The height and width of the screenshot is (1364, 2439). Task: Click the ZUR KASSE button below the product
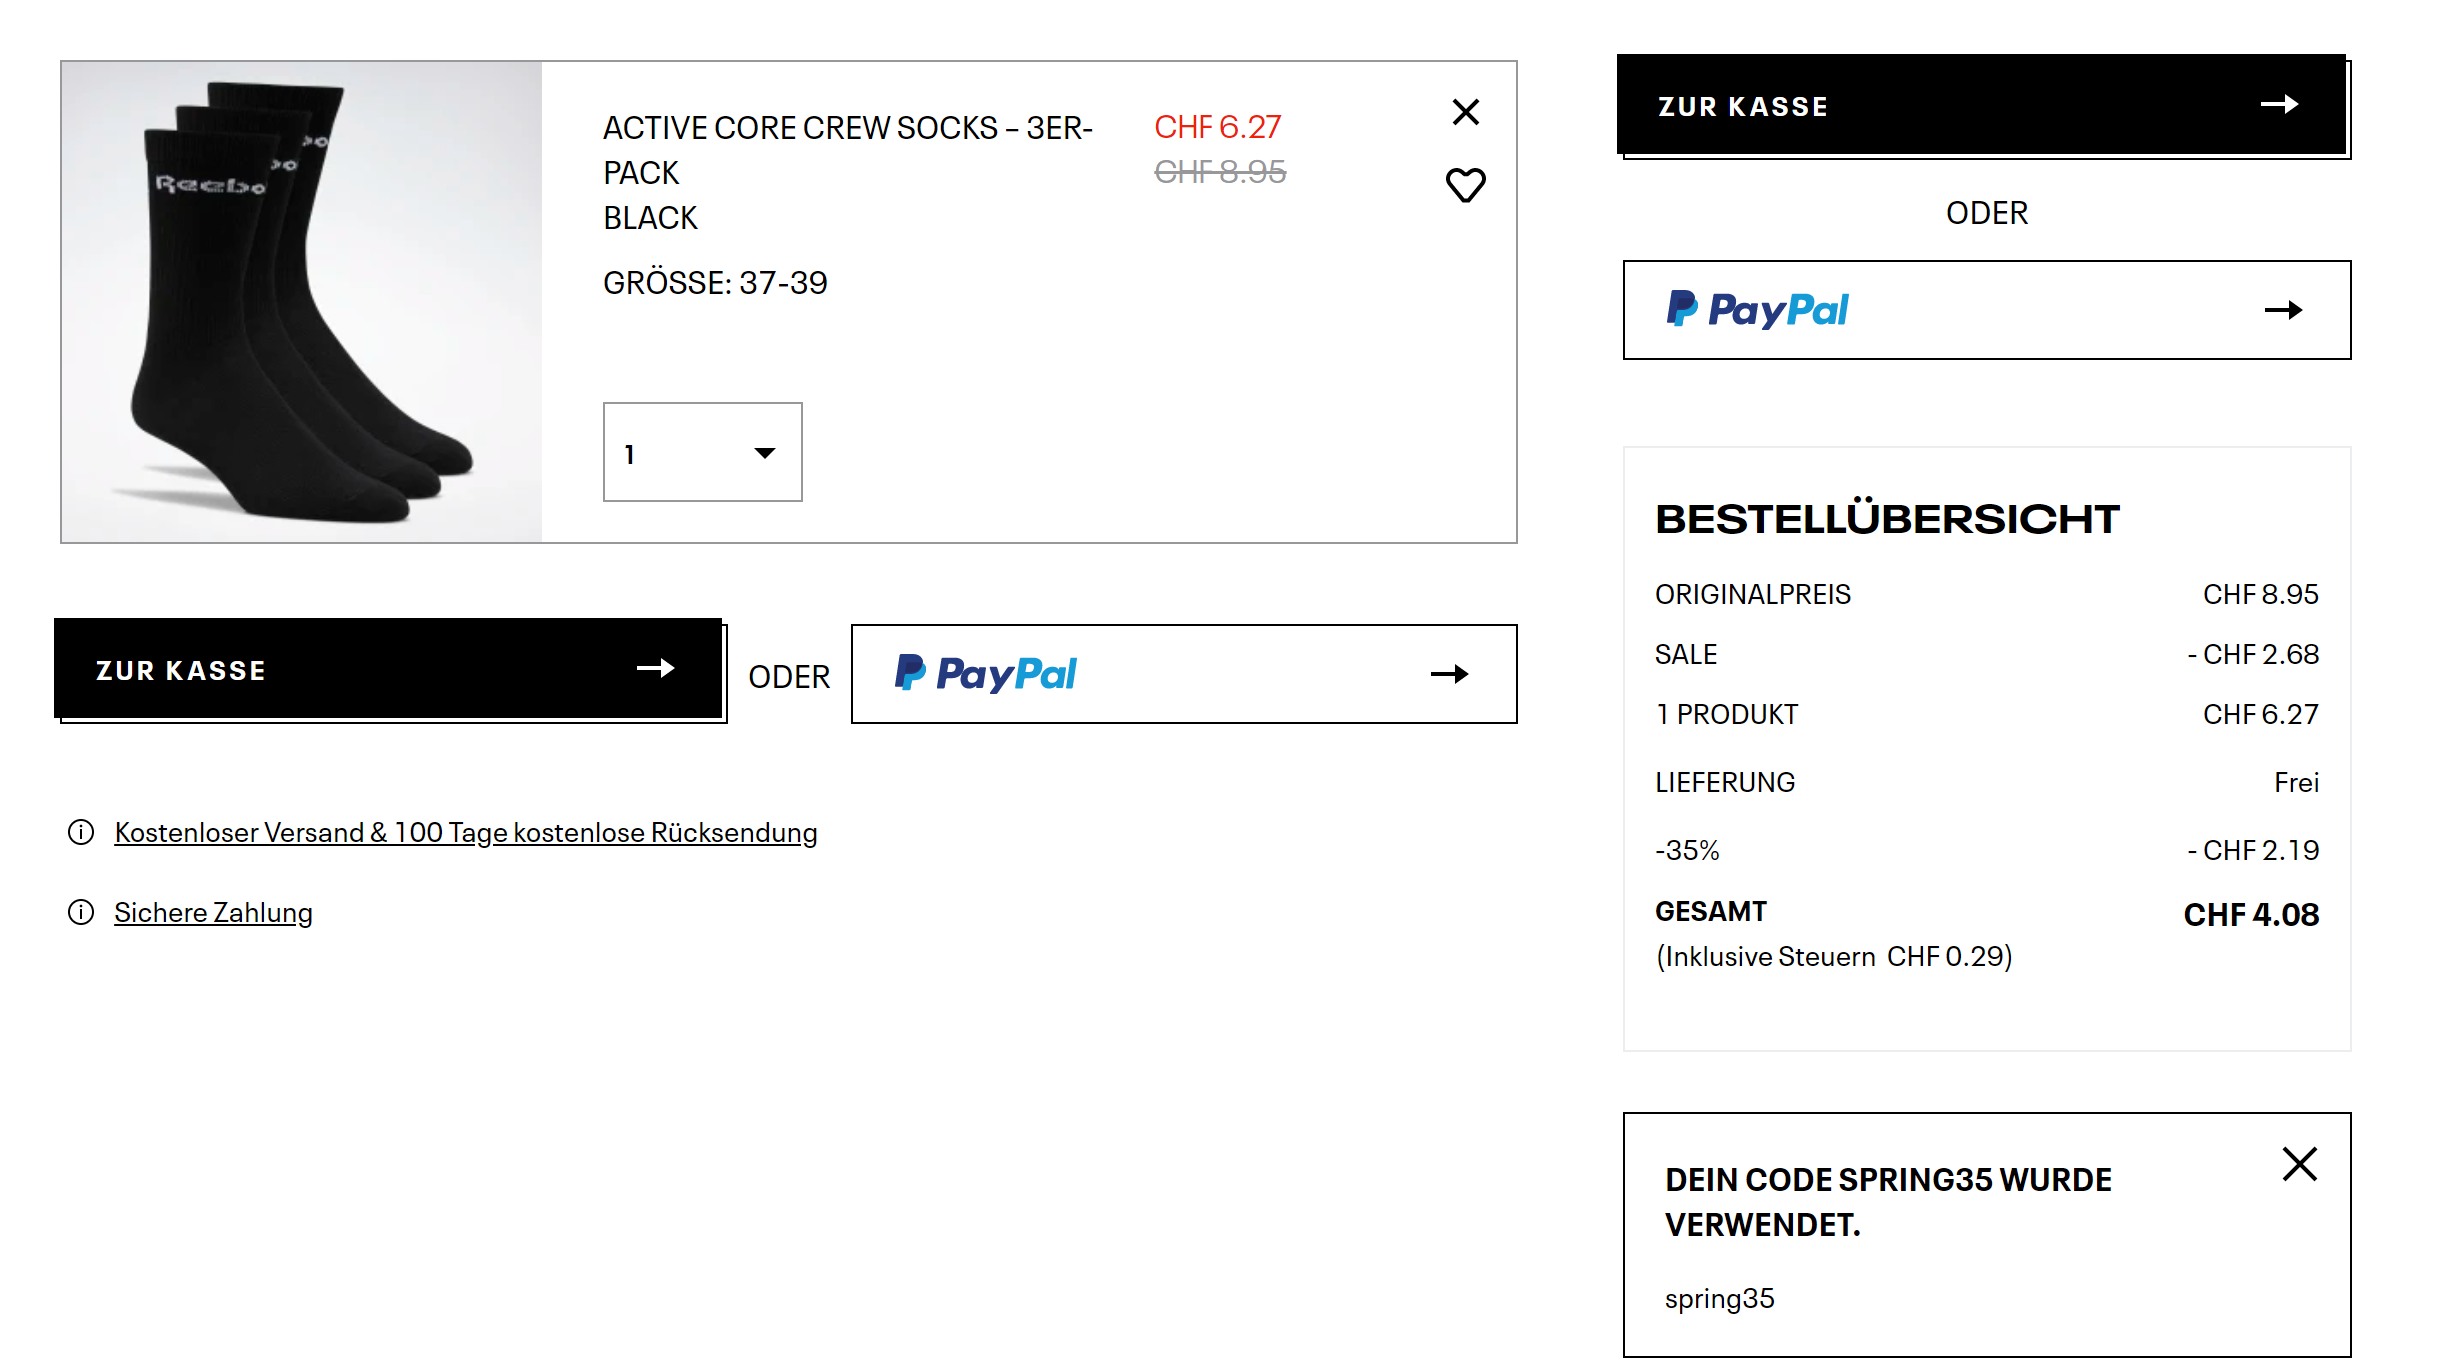pos(388,669)
